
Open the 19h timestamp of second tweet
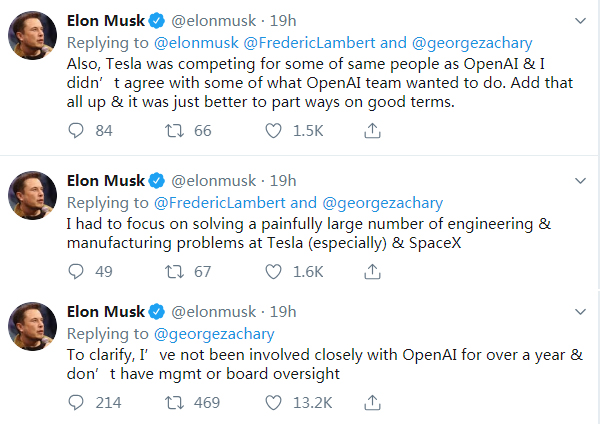click(283, 181)
